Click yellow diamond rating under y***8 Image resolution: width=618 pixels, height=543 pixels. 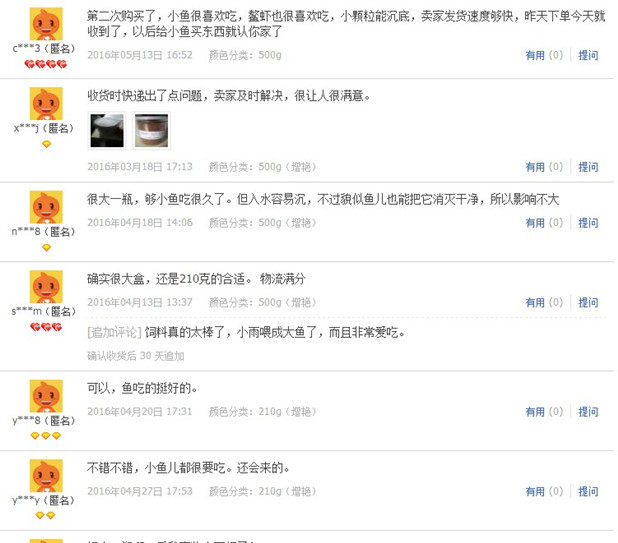tap(46, 435)
